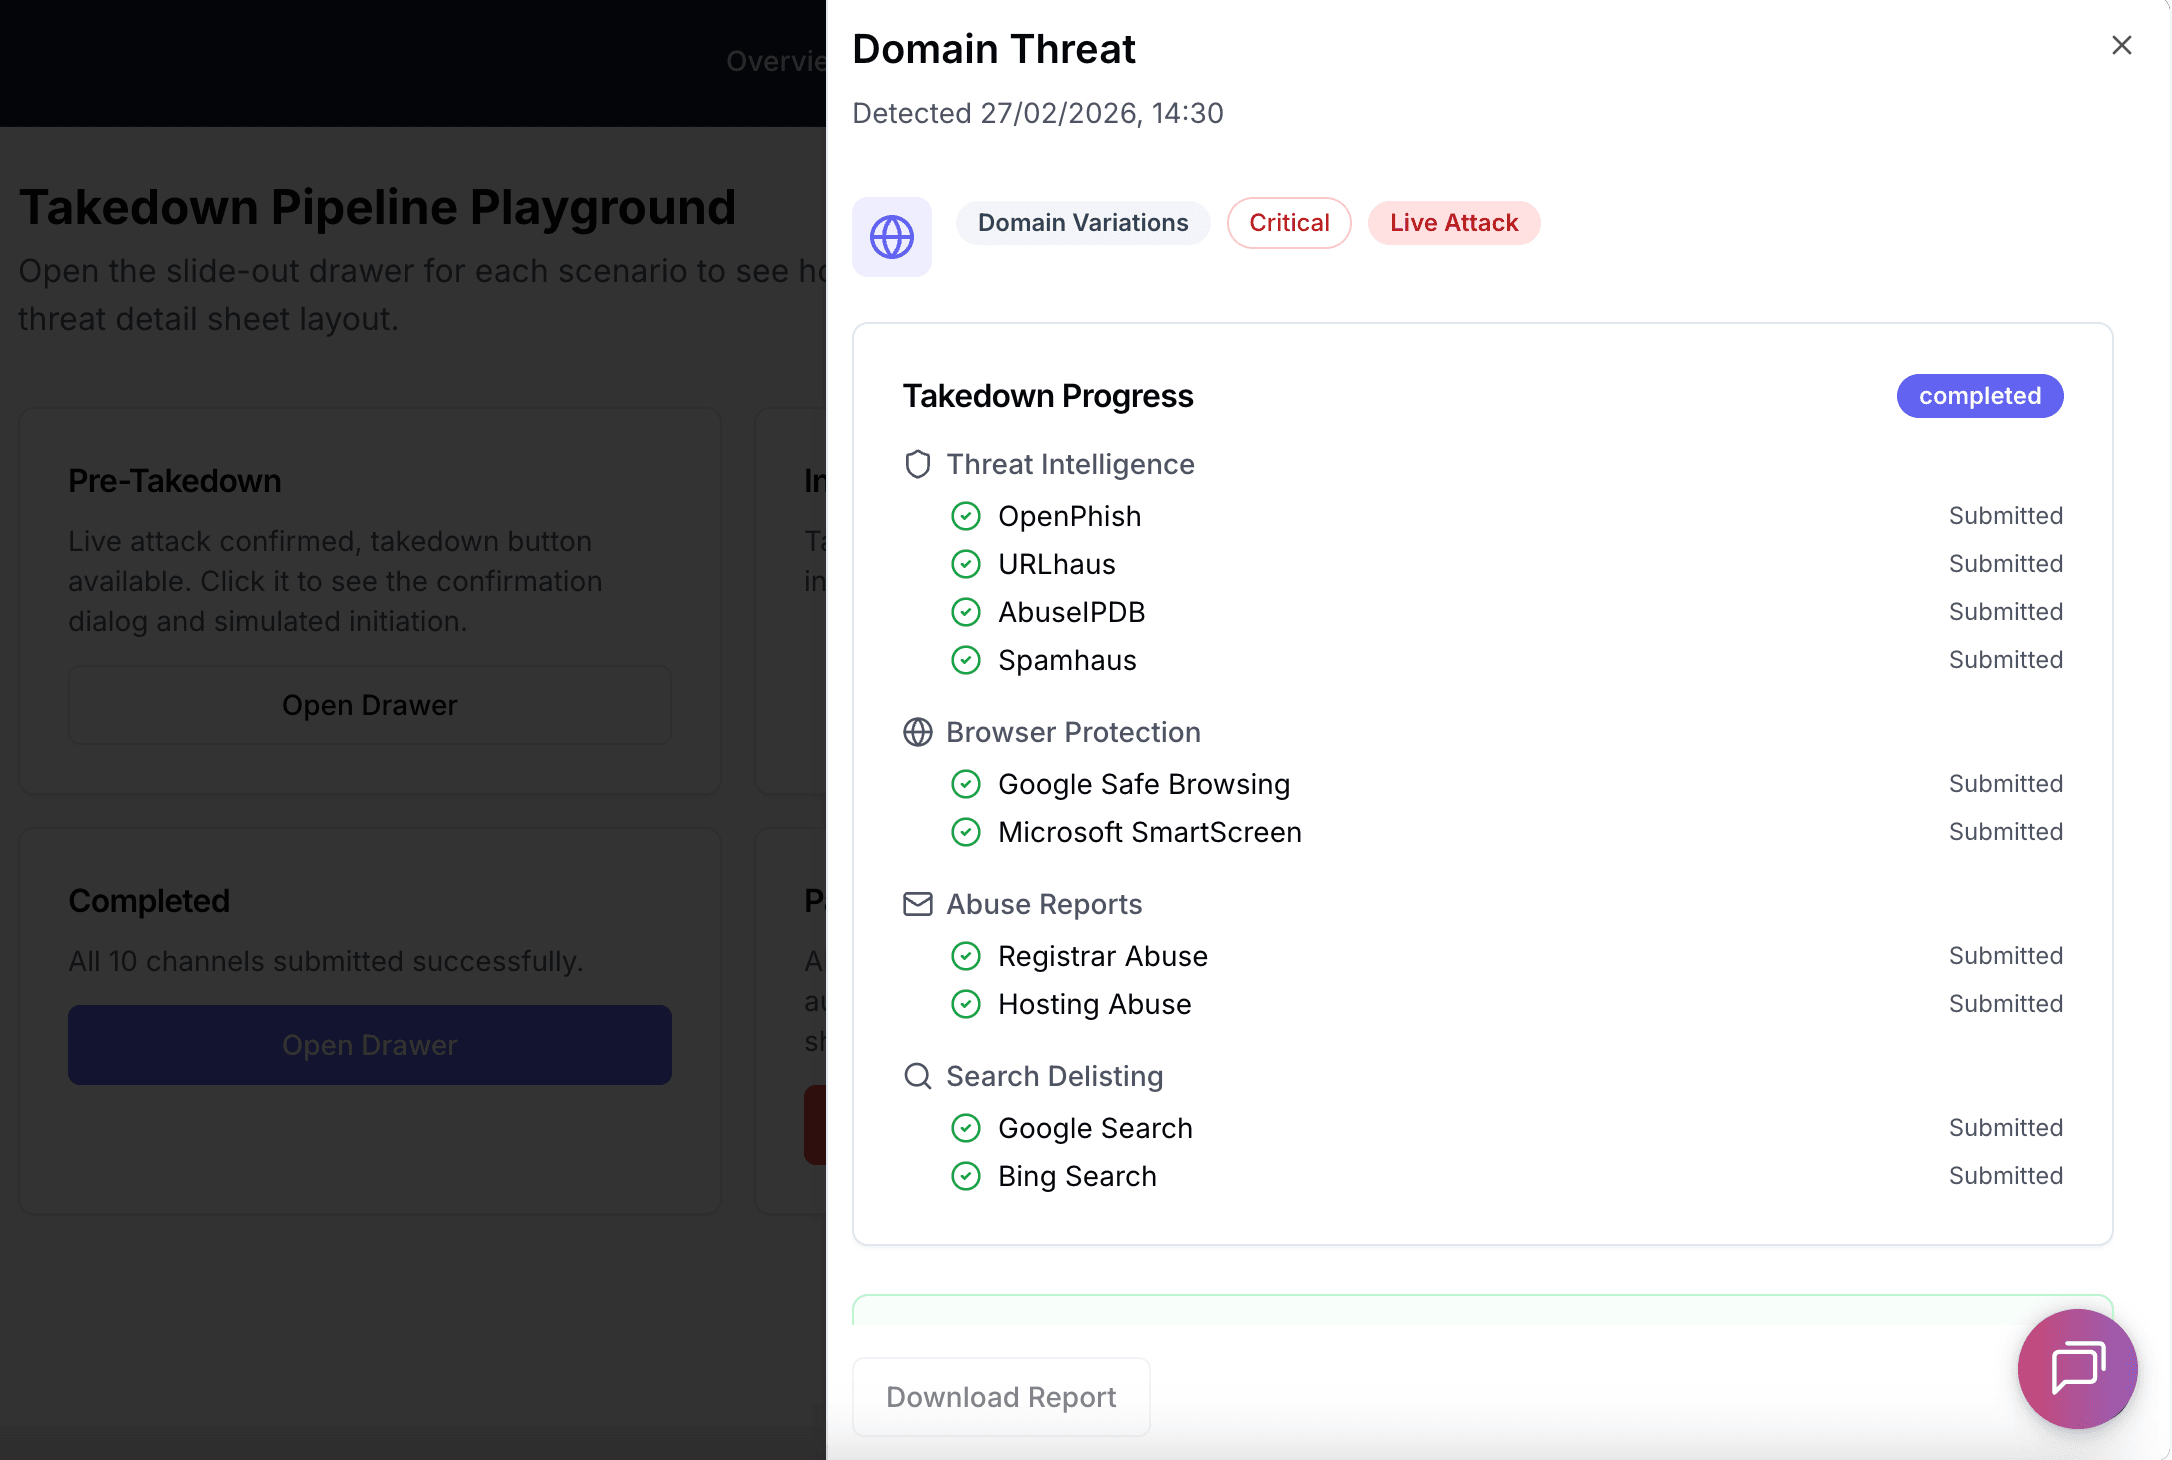Screen dimensions: 2172x1460
Task: Click the Live Attack badge
Action: pyautogui.click(x=1454, y=223)
